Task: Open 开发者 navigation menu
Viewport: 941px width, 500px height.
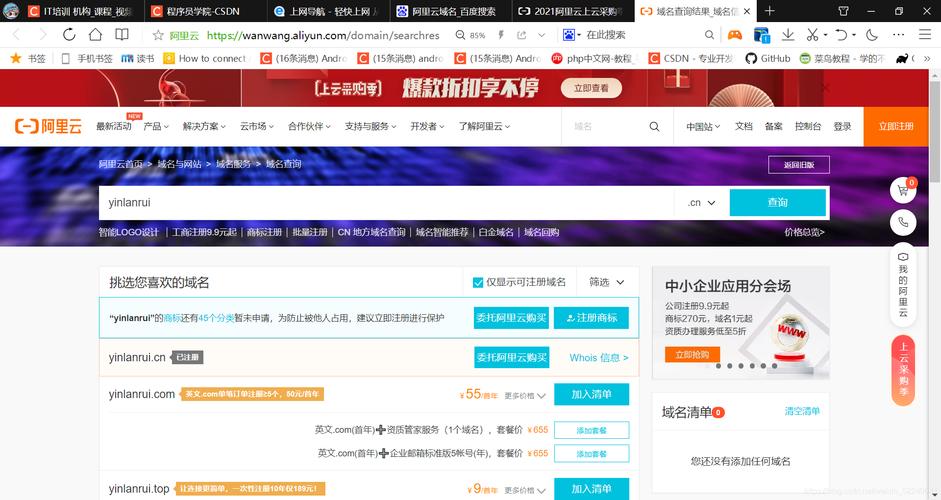Action: coord(427,126)
